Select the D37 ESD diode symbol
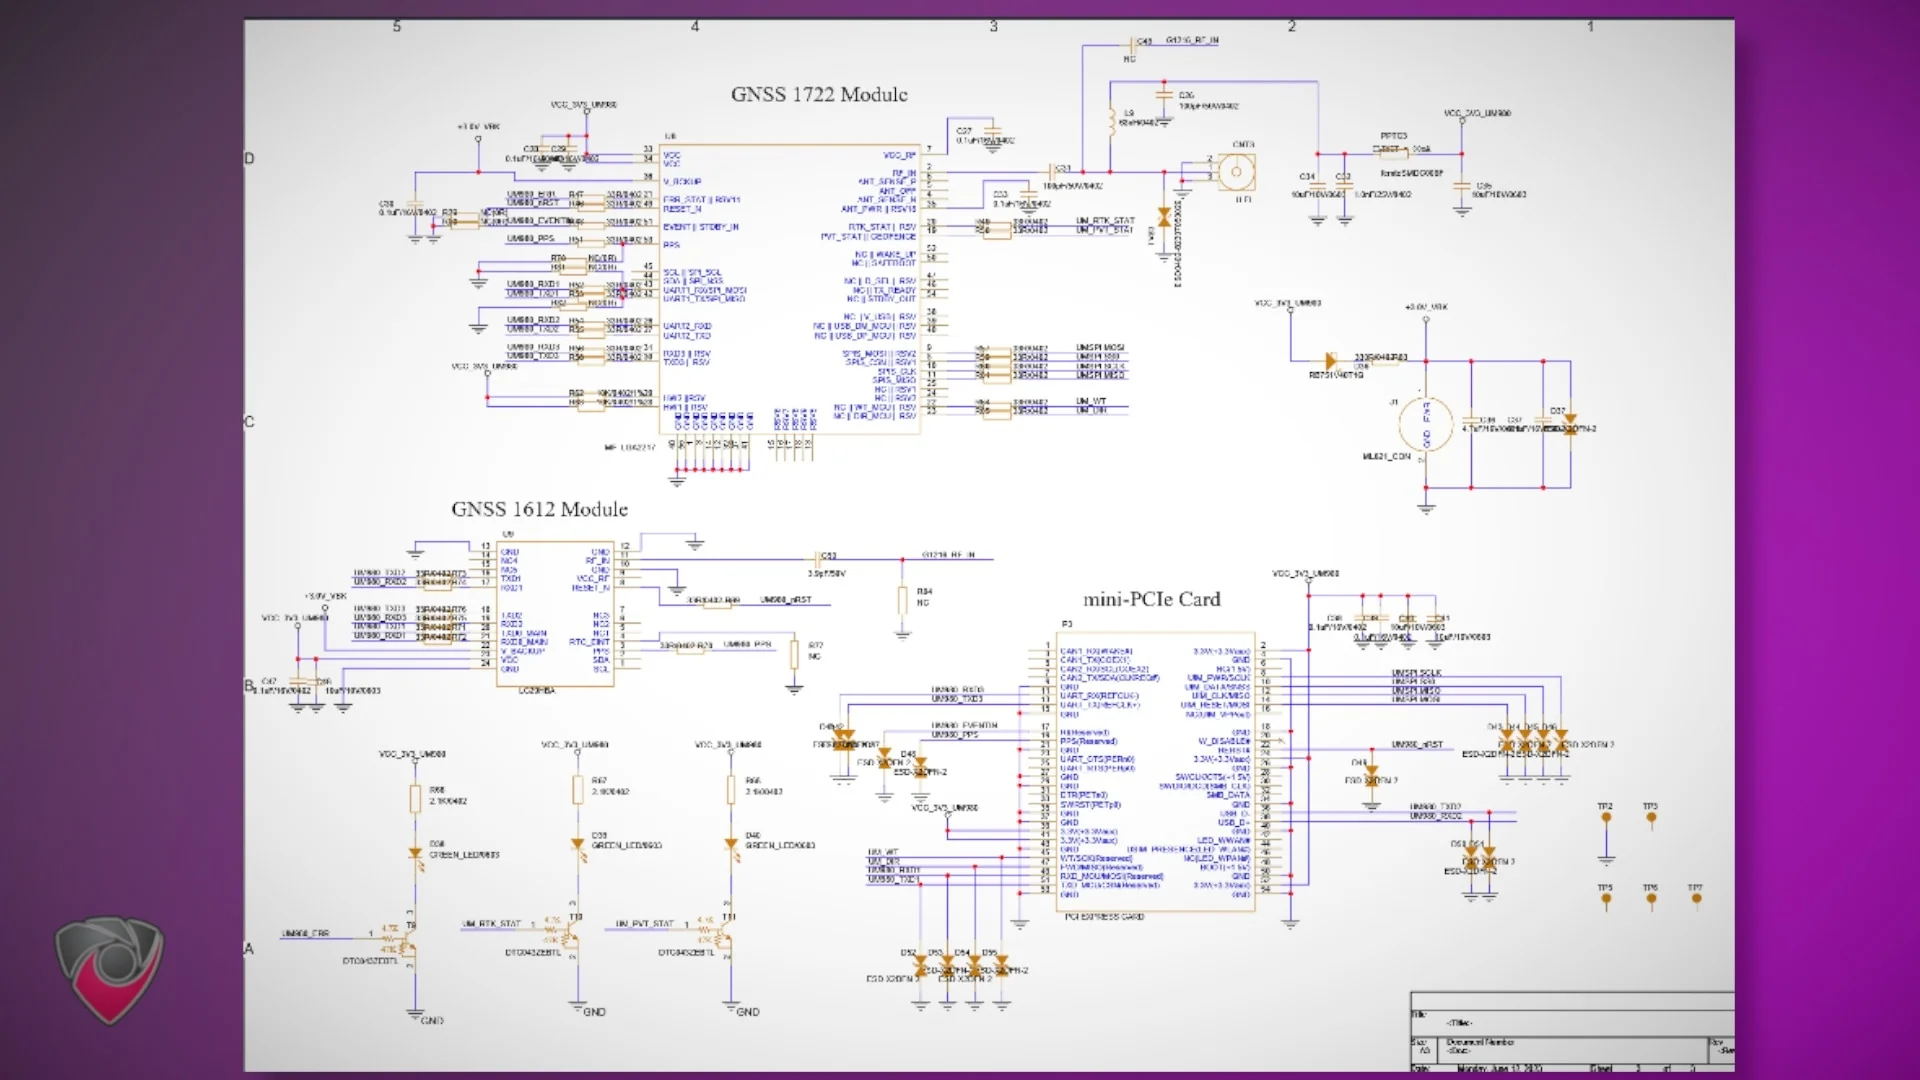 [x=1570, y=422]
